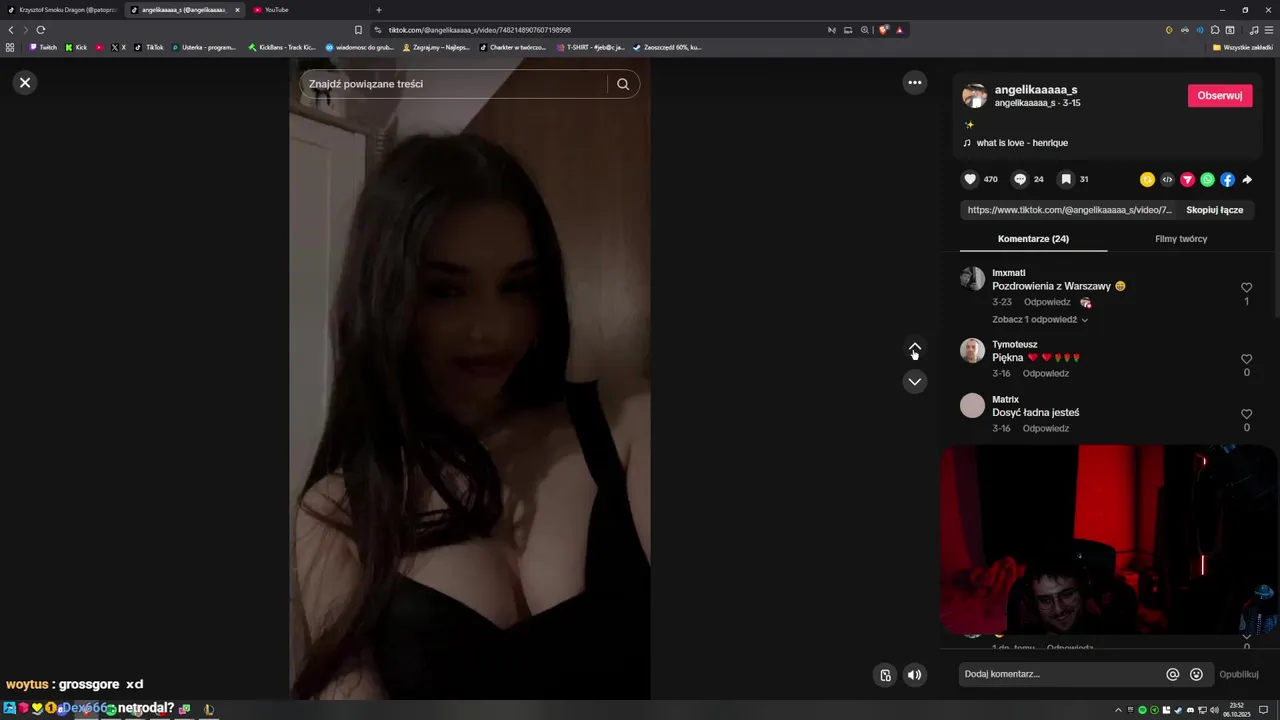Save the video with the bookmark icon
Viewport: 1280px width, 720px height.
(x=1066, y=179)
